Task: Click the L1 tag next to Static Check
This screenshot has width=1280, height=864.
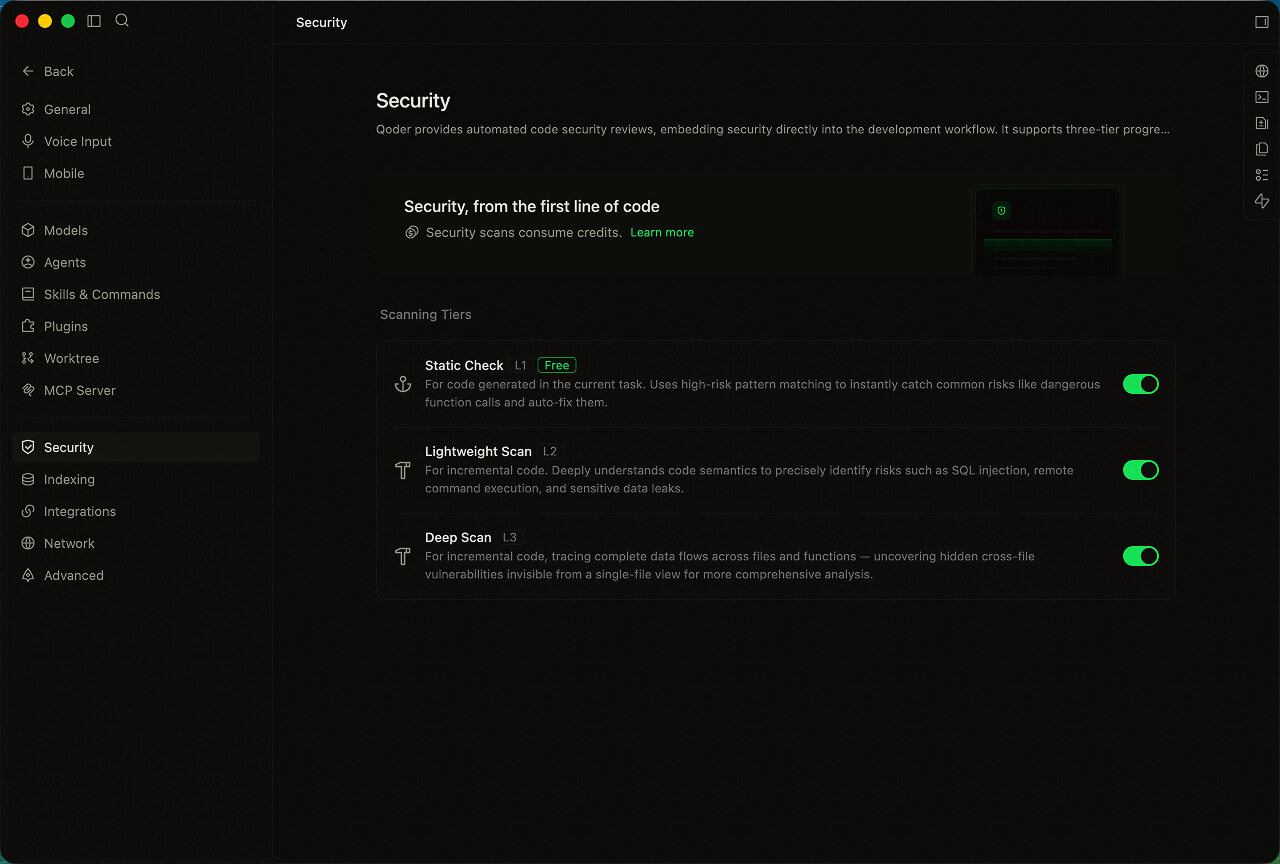Action: [x=520, y=365]
